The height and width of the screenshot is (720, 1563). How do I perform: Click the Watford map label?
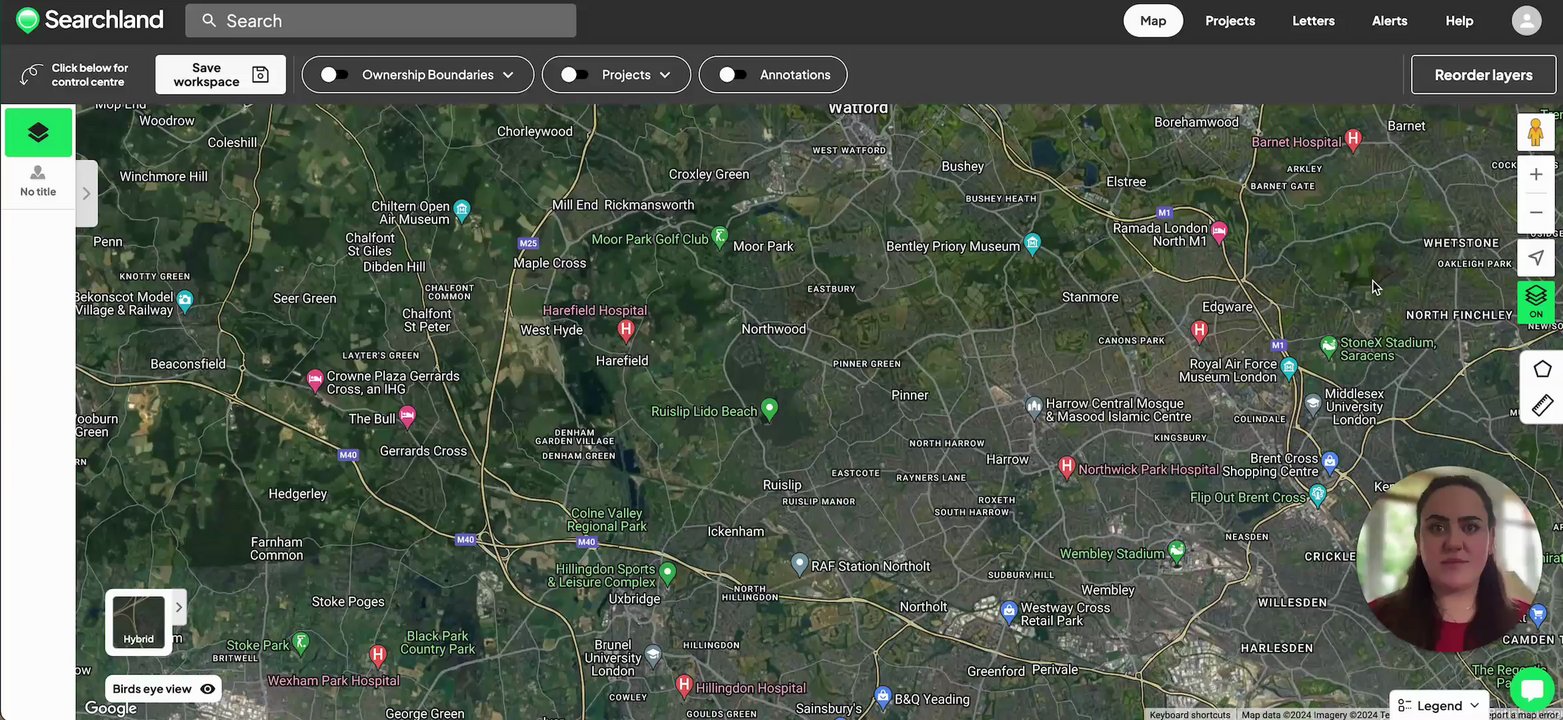tap(858, 108)
